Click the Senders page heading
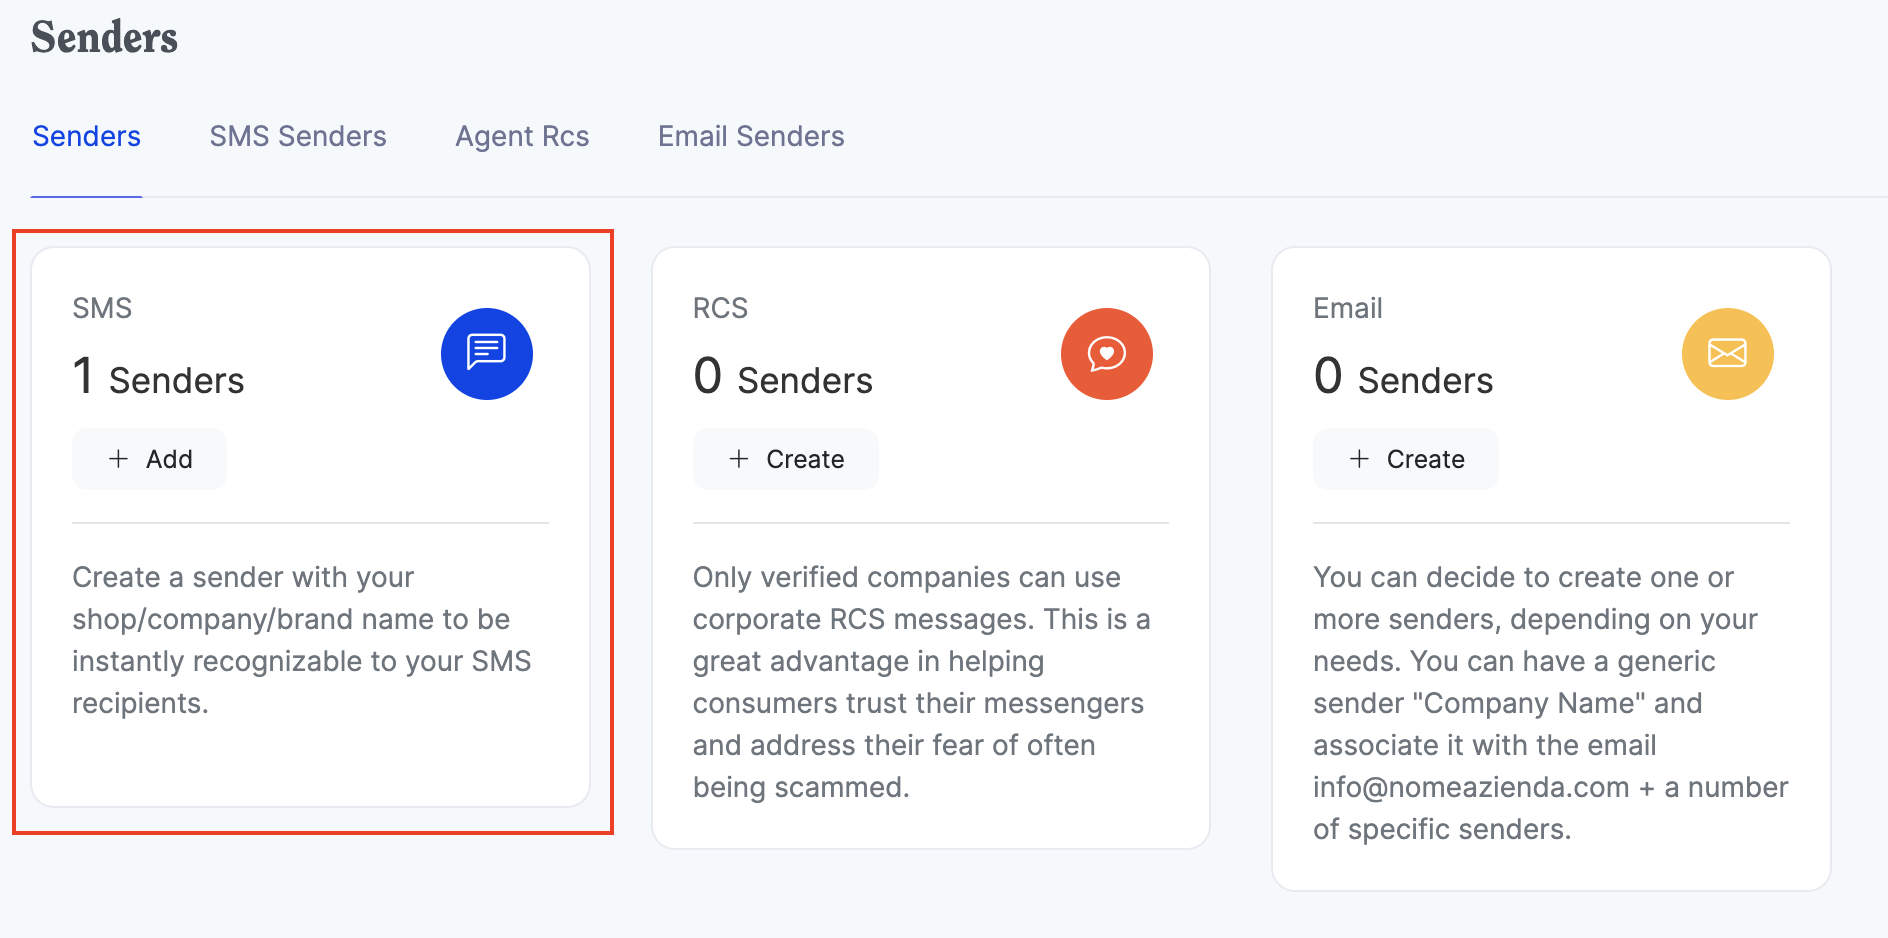This screenshot has width=1888, height=938. [104, 38]
